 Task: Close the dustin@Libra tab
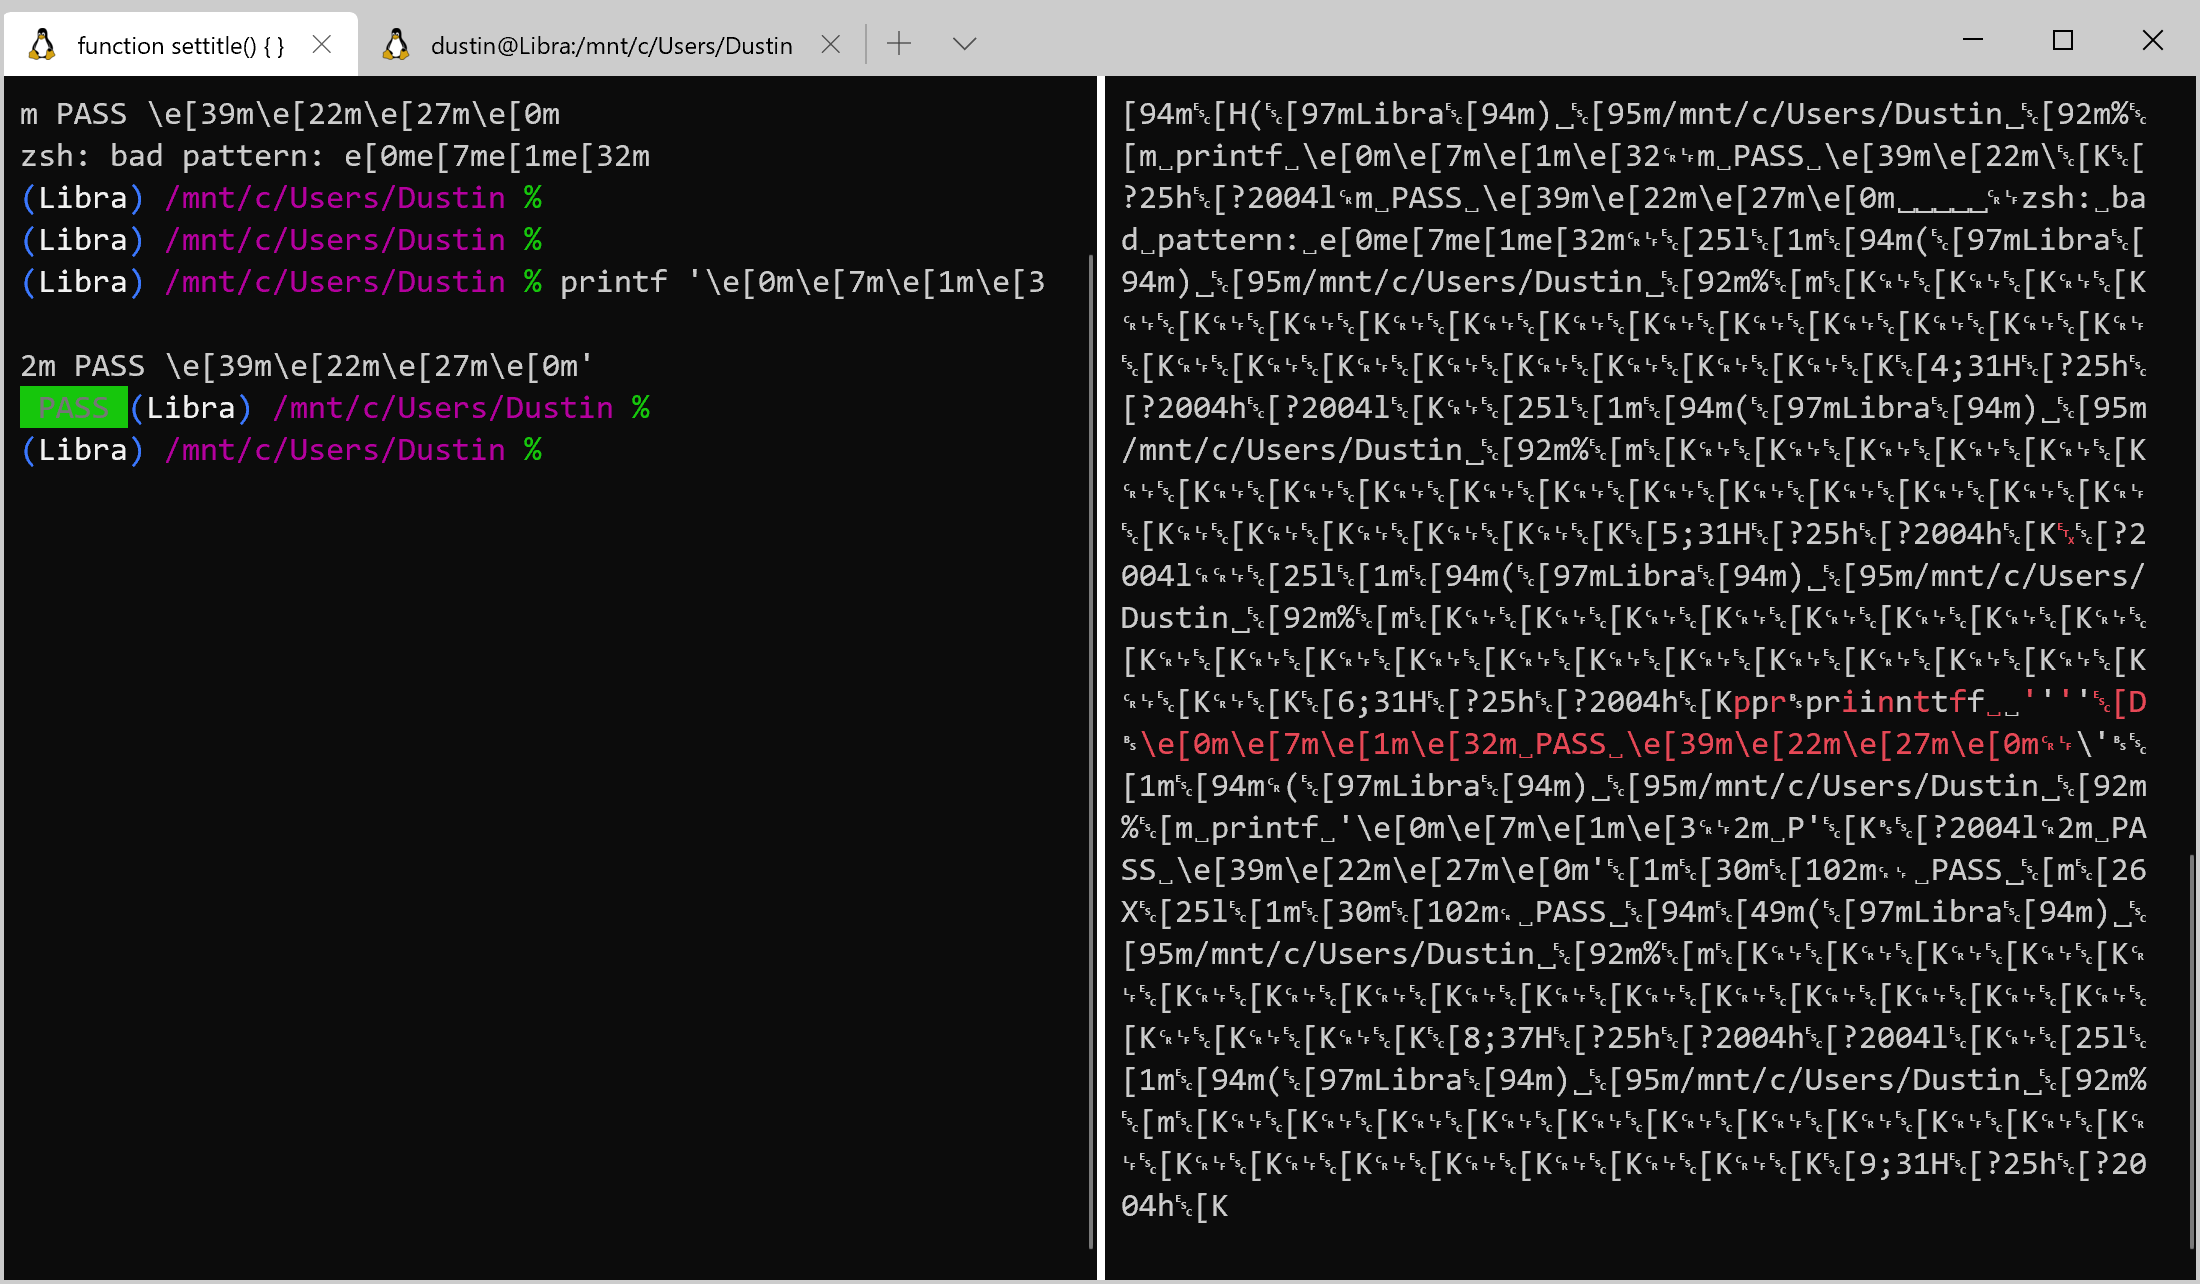pos(830,44)
